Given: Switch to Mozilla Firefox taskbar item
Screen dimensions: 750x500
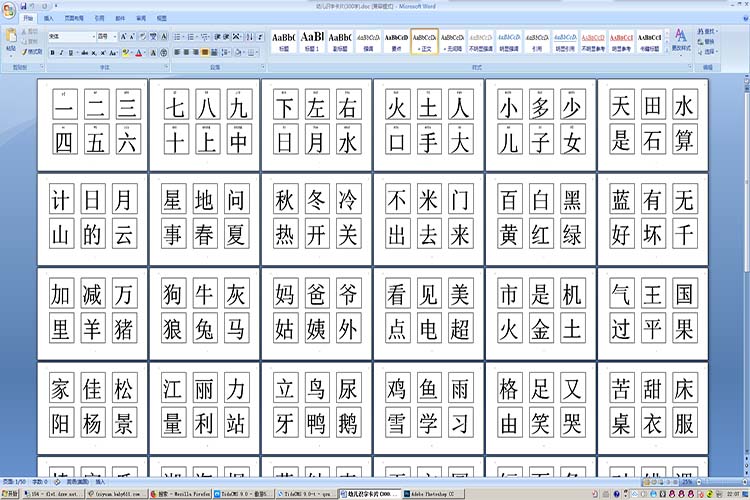Looking at the screenshot, I should (180, 493).
